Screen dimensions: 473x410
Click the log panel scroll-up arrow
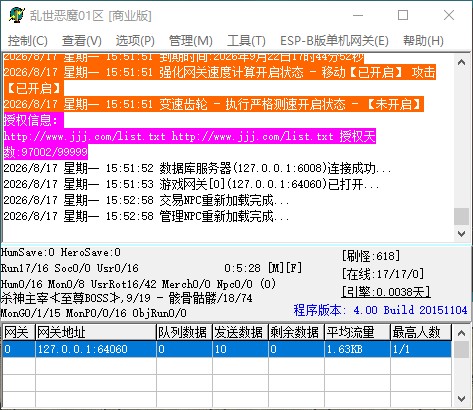462,62
